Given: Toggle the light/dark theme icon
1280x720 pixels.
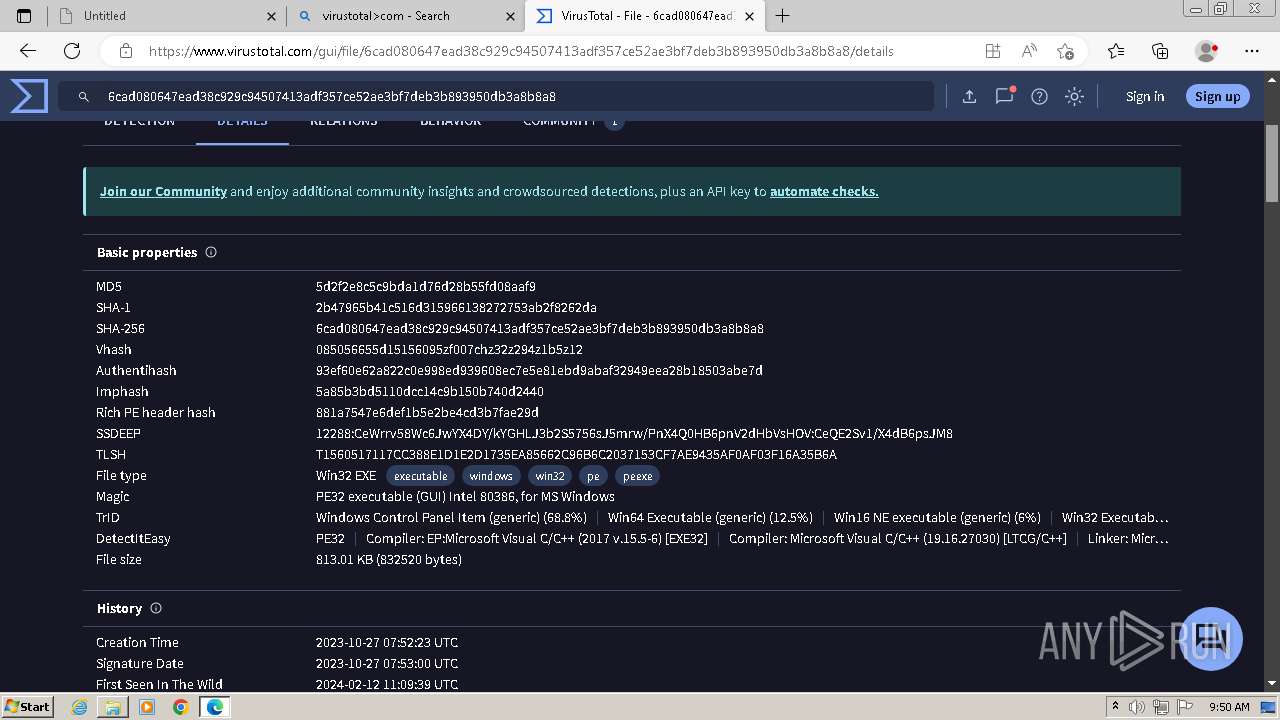Looking at the screenshot, I should [1074, 96].
